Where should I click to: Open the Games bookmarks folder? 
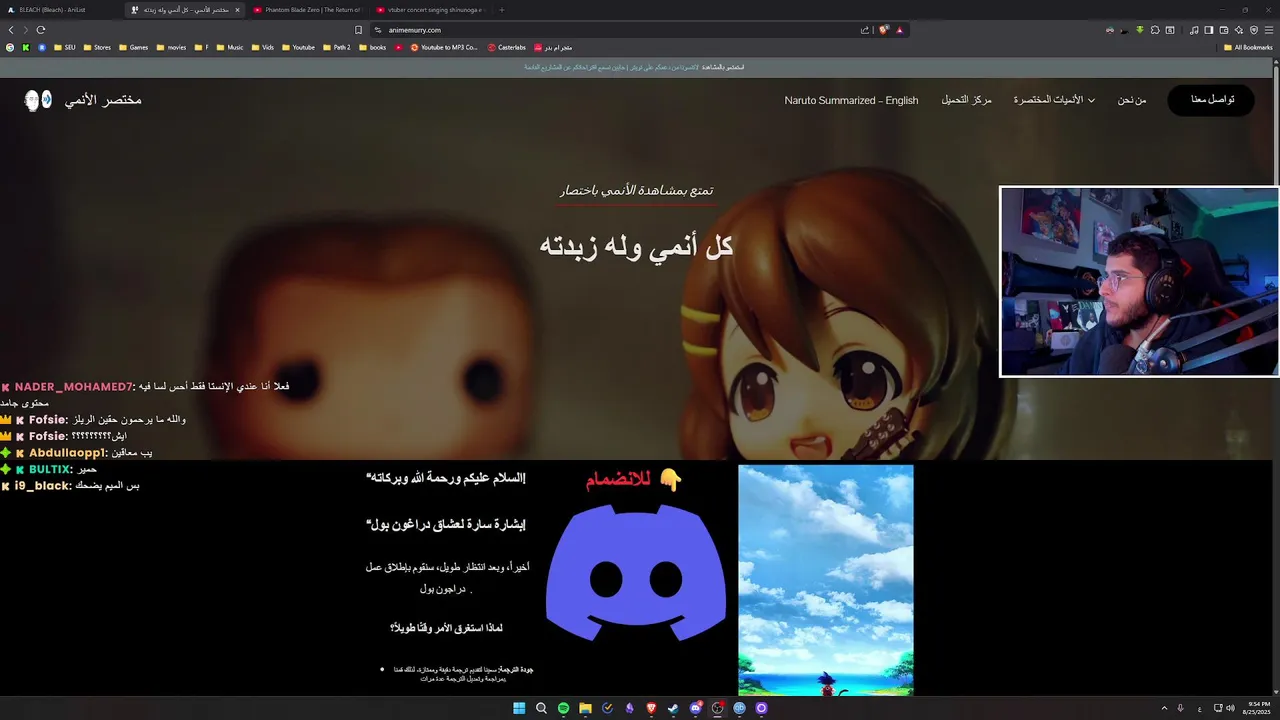(x=133, y=47)
